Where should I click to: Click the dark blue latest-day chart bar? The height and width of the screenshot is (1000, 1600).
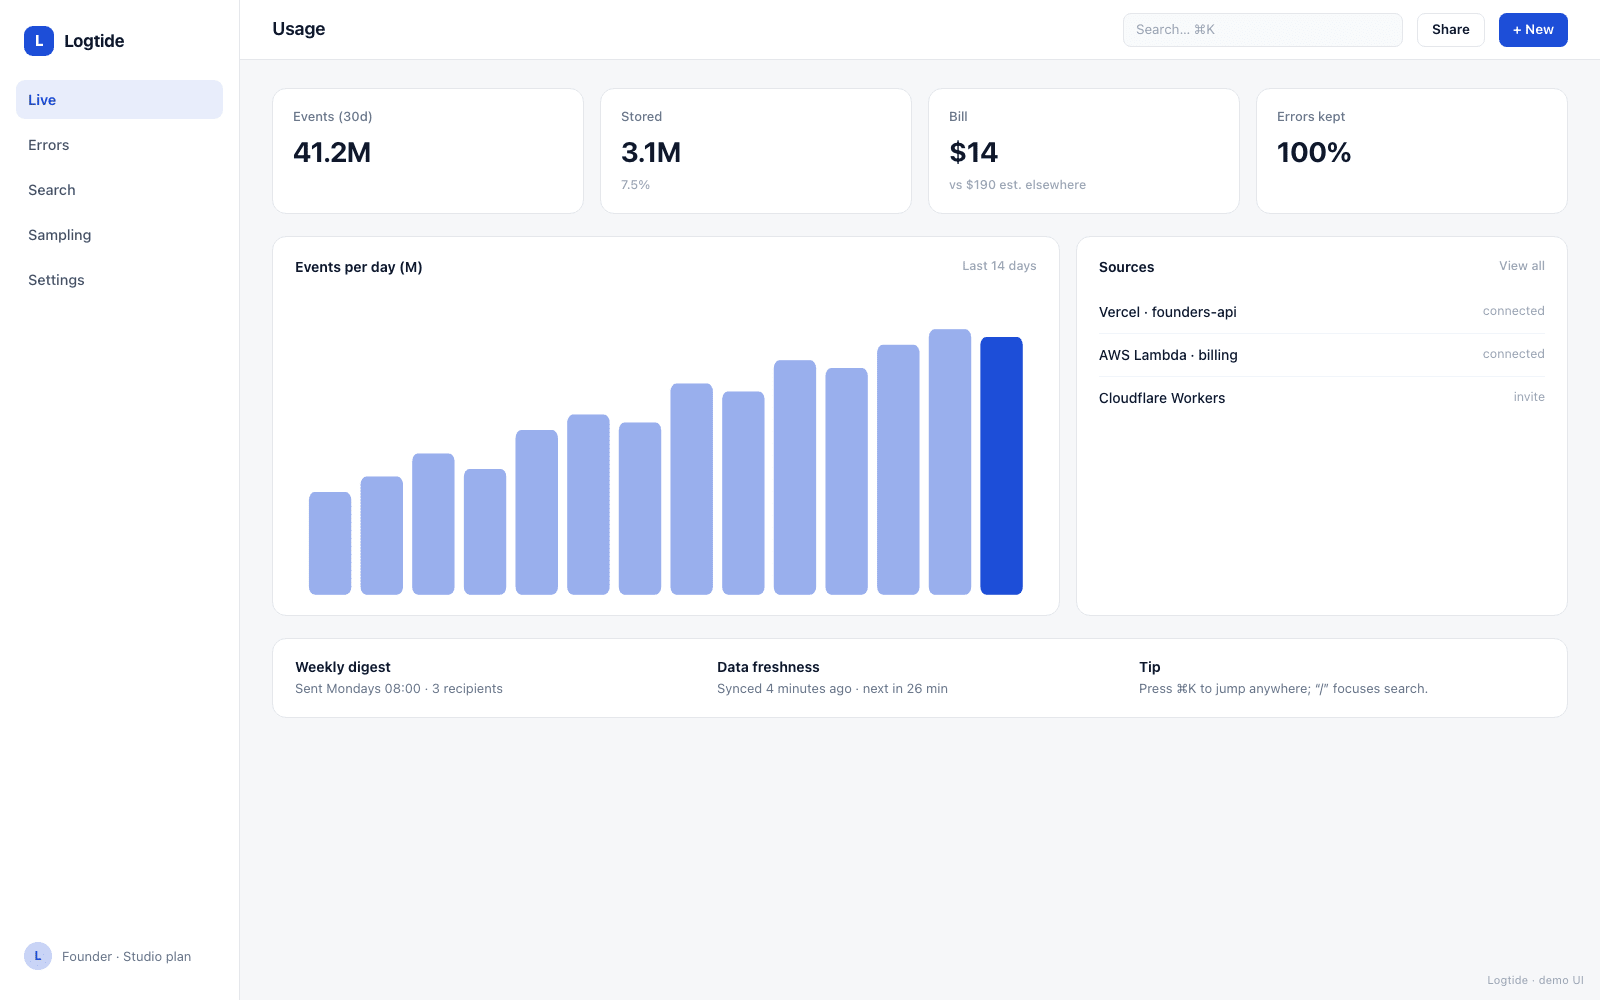coord(1001,466)
